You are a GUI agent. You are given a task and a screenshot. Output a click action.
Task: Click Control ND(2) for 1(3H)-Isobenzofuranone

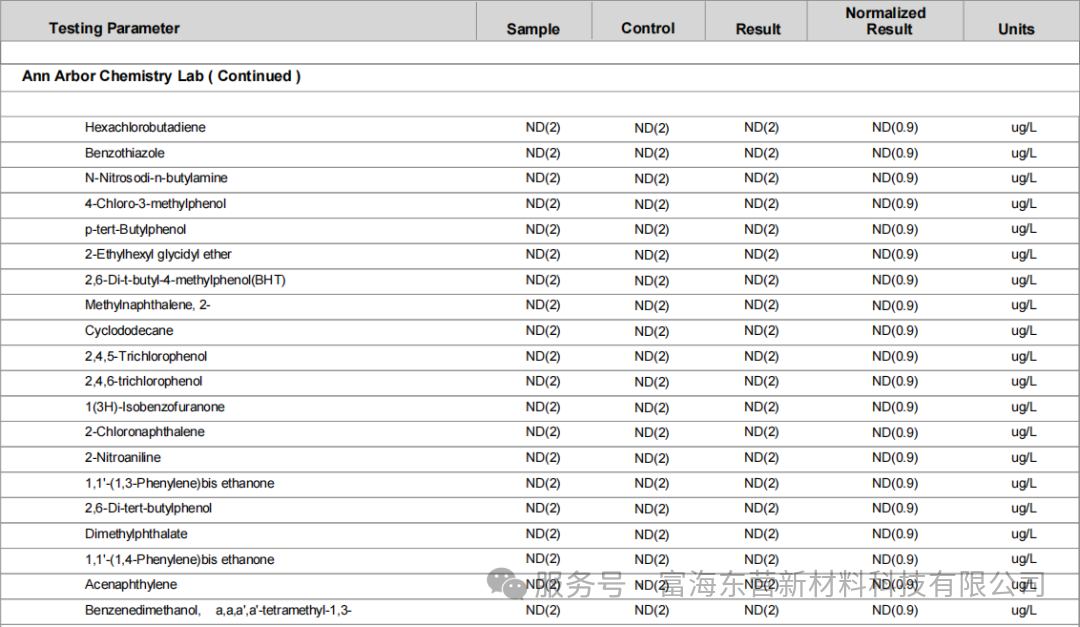pos(652,408)
